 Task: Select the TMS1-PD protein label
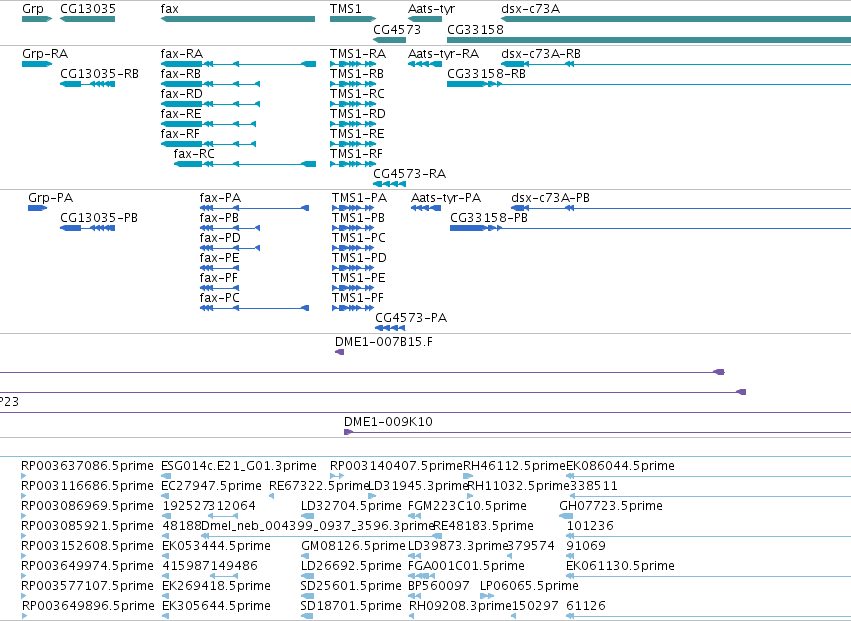point(359,258)
